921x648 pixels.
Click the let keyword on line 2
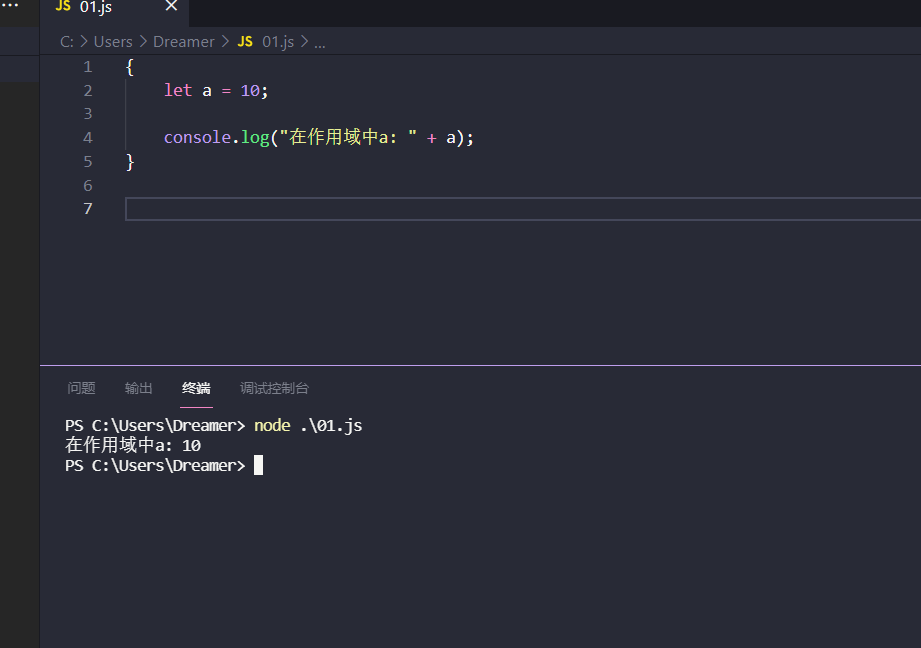pos(177,90)
